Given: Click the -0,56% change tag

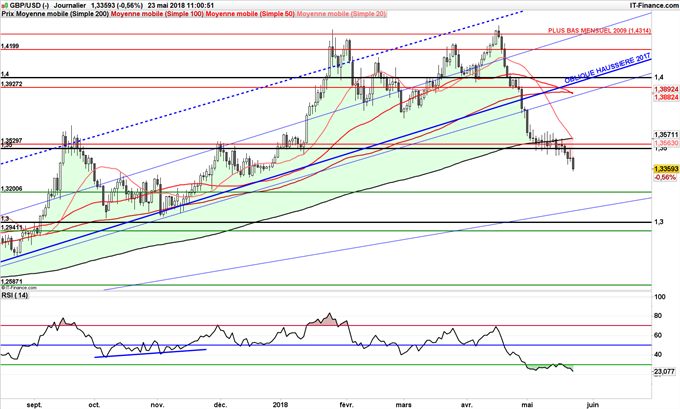Looking at the screenshot, I should [664, 177].
